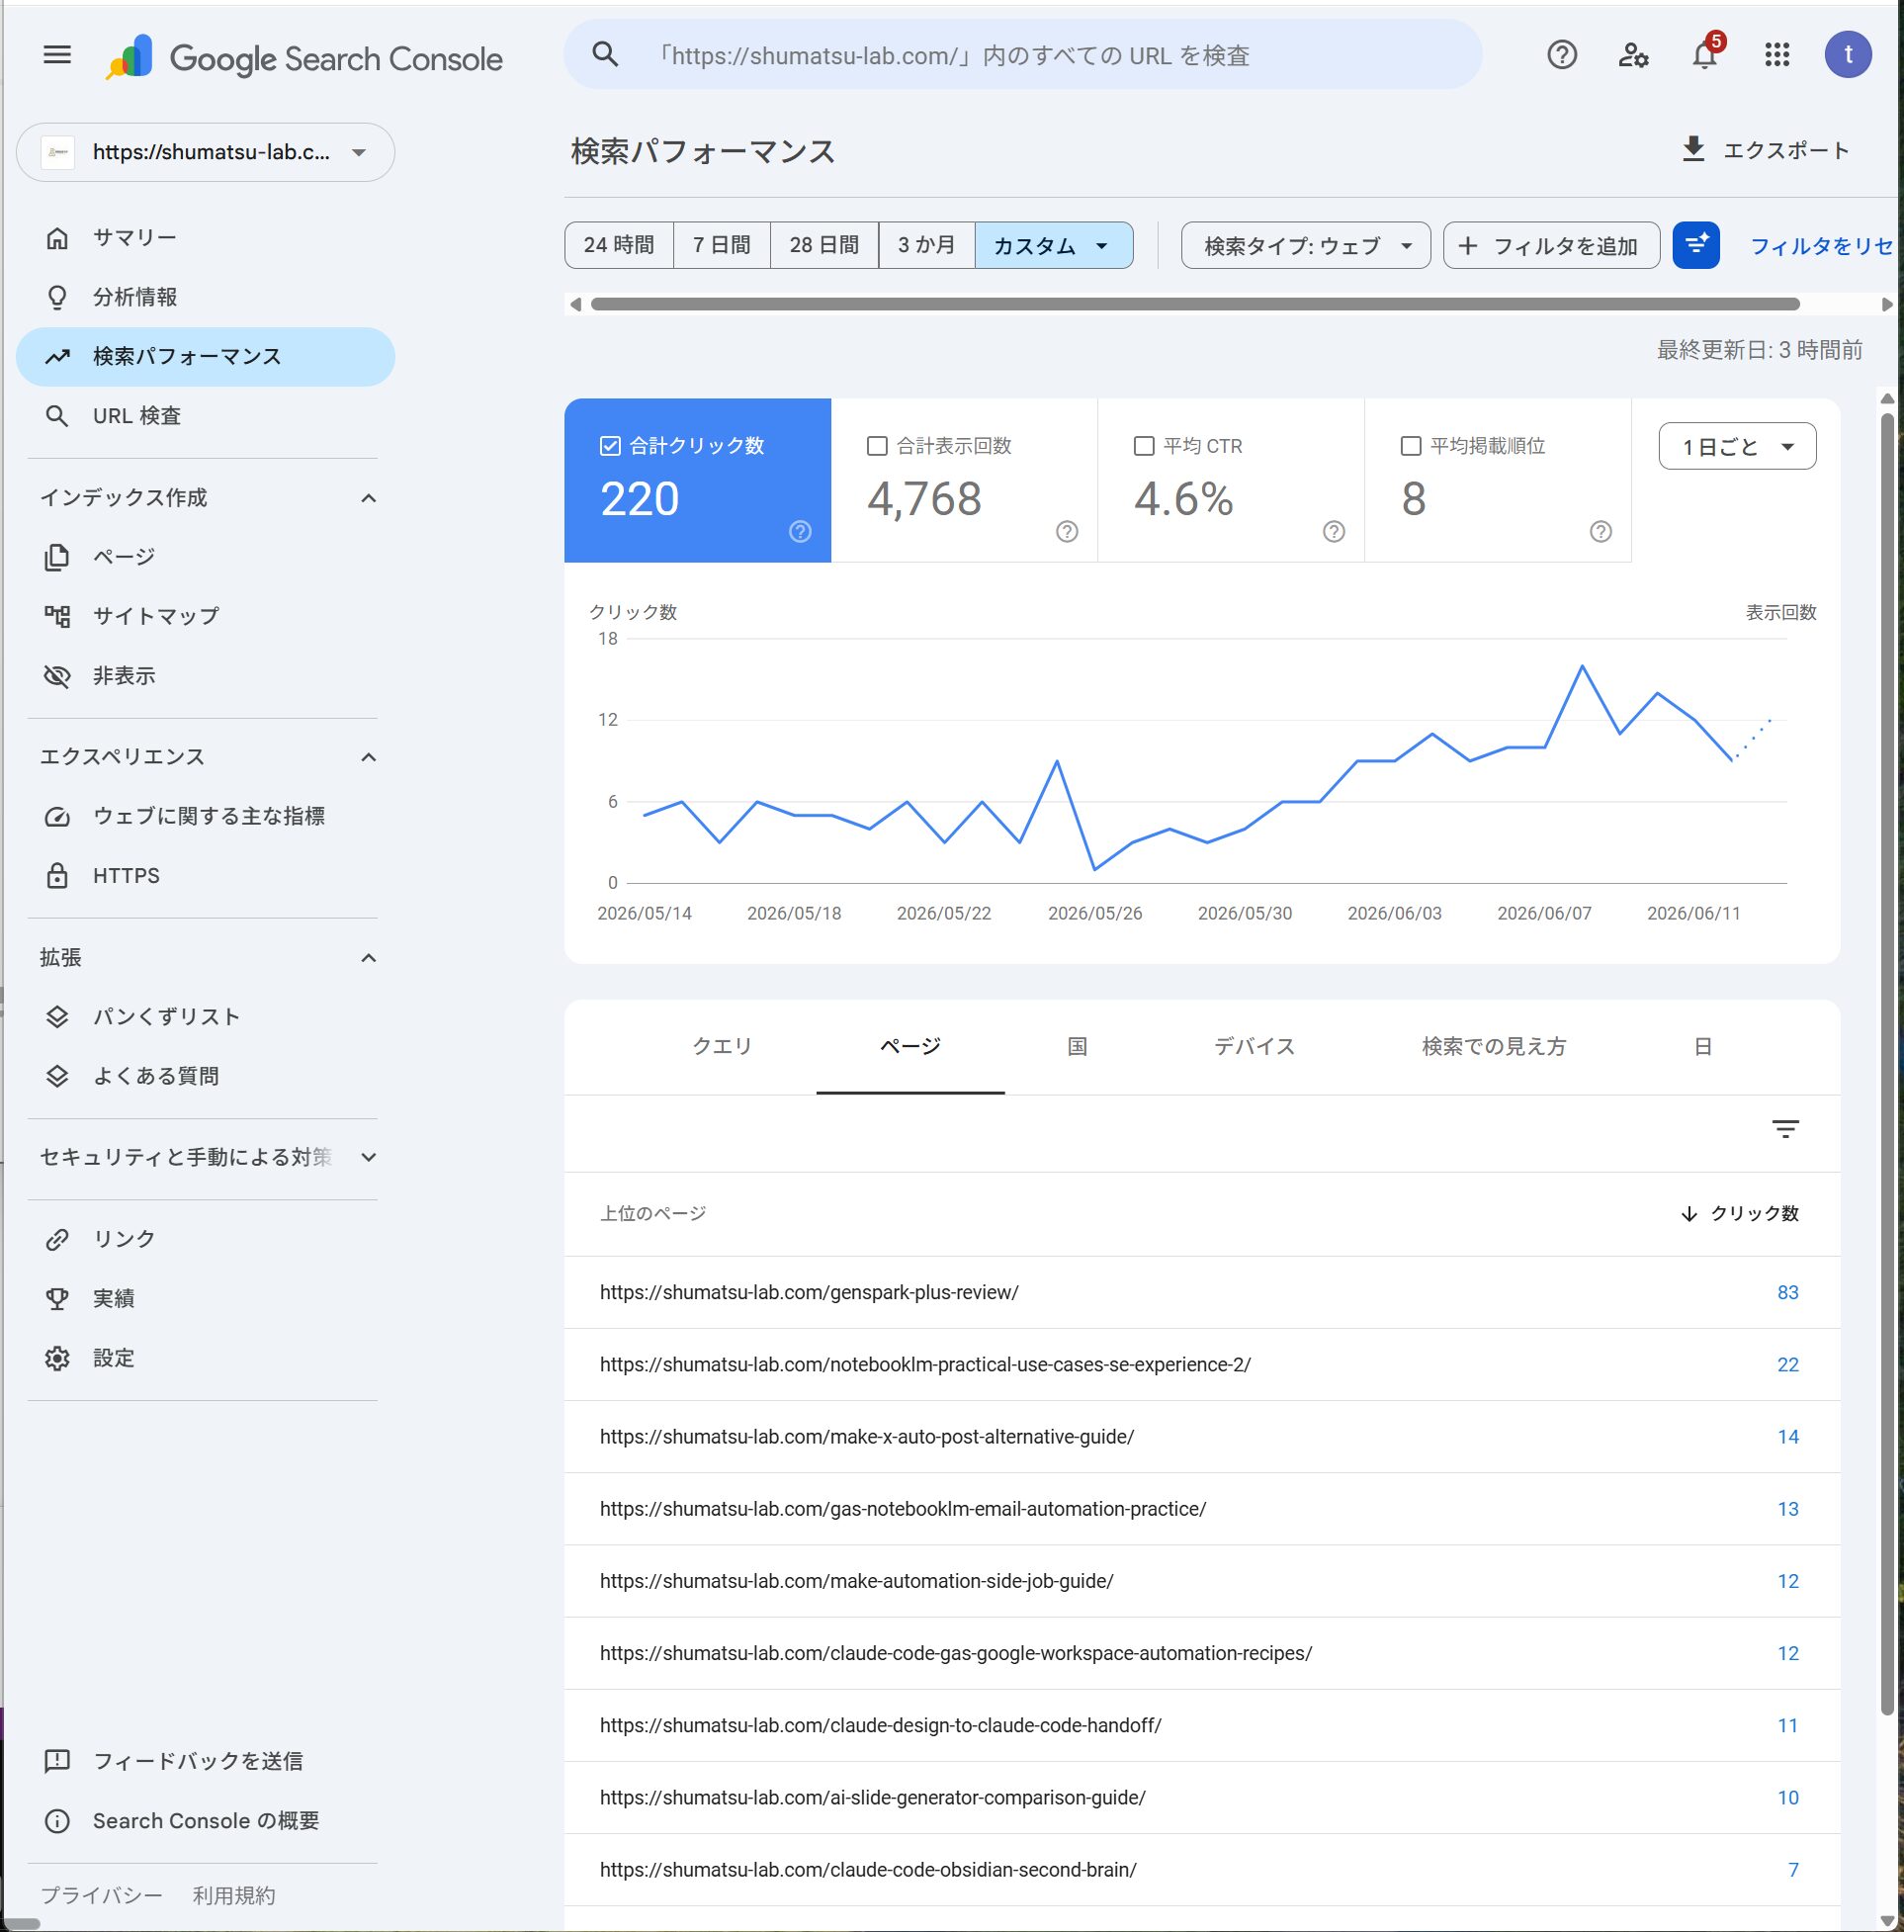Open インデックス ページ report

click(x=206, y=557)
